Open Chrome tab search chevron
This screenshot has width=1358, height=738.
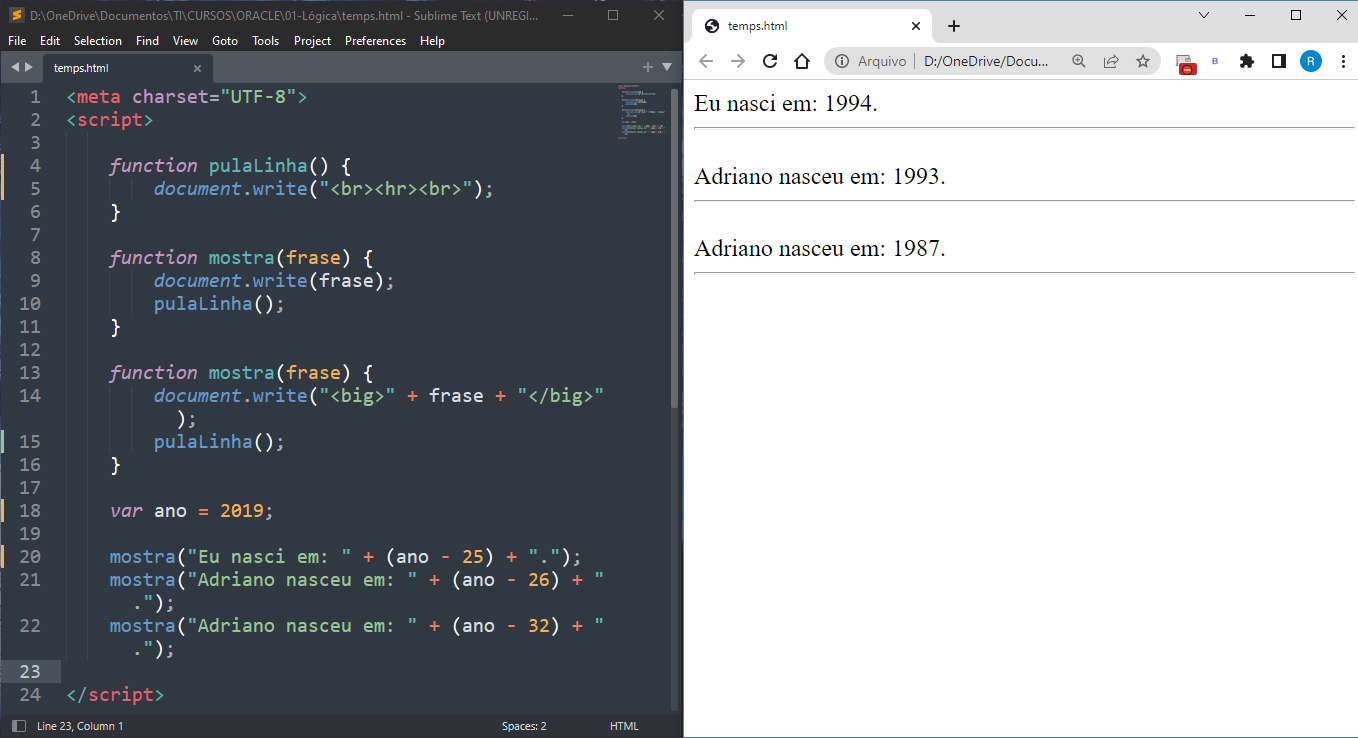(1204, 15)
